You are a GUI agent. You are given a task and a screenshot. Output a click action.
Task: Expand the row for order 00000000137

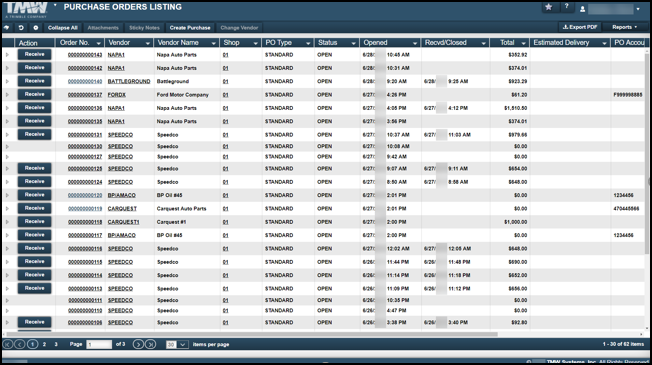click(7, 95)
